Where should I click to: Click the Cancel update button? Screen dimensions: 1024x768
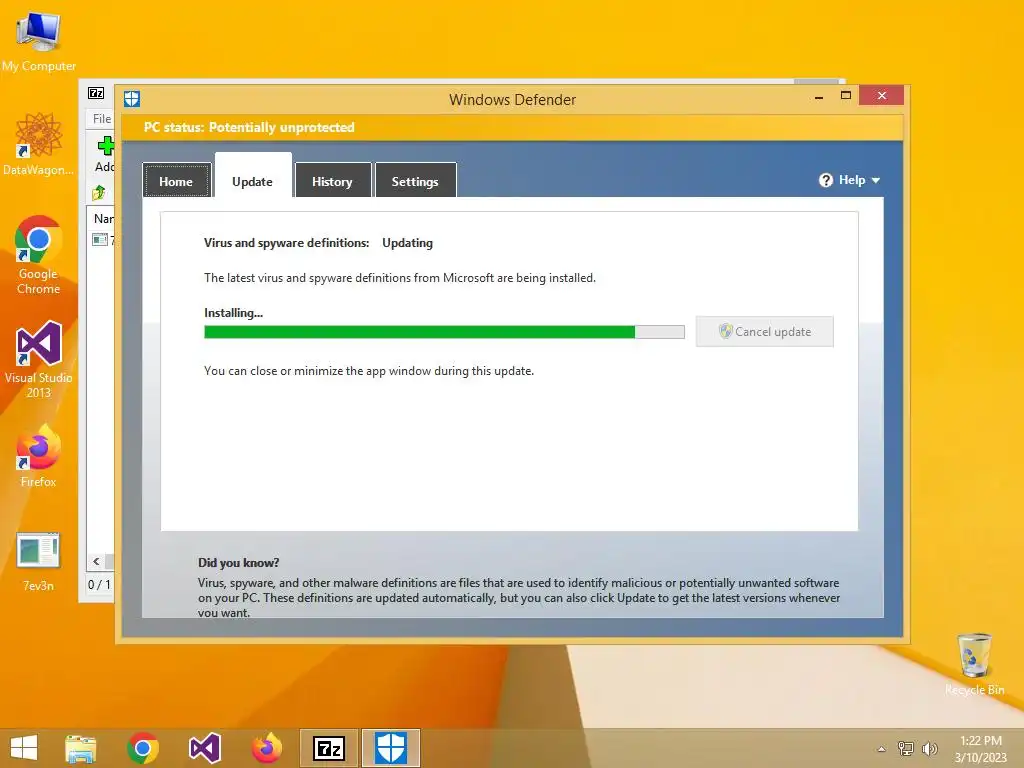(x=765, y=331)
